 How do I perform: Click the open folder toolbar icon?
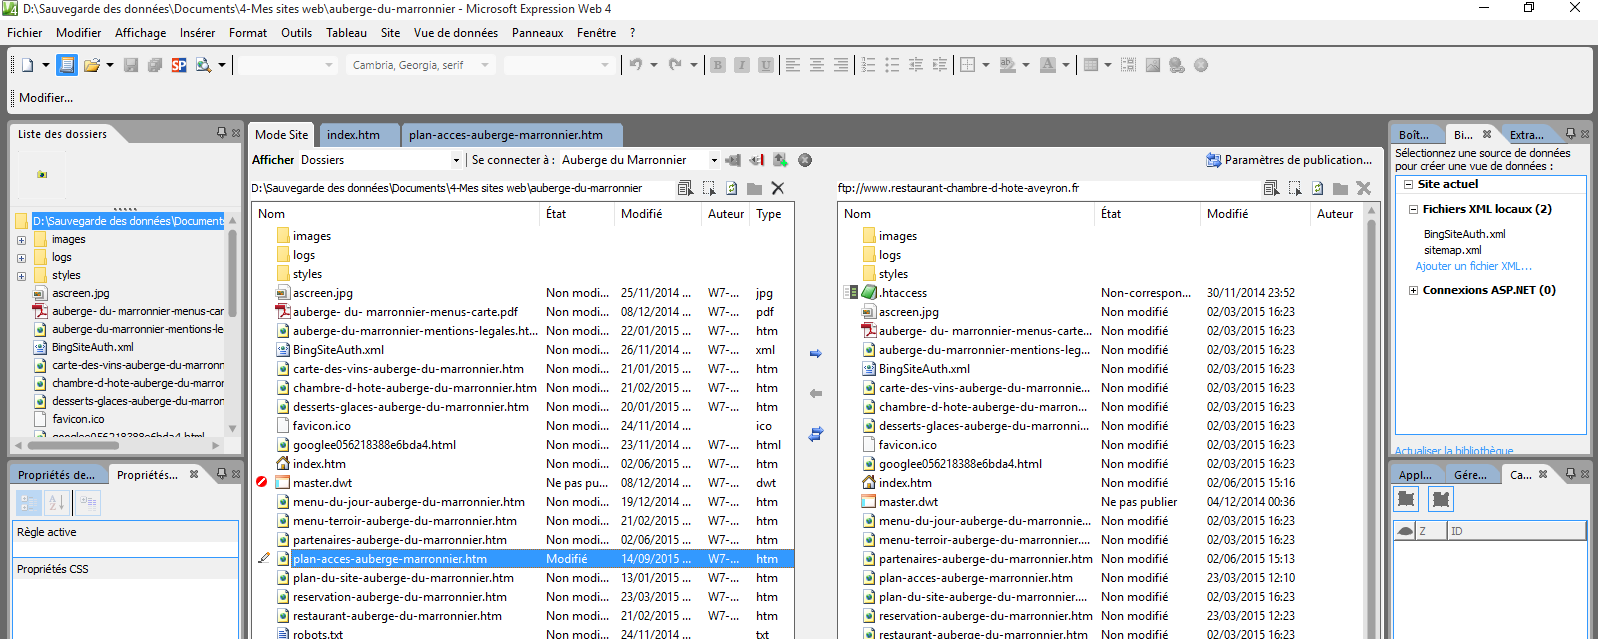point(92,65)
